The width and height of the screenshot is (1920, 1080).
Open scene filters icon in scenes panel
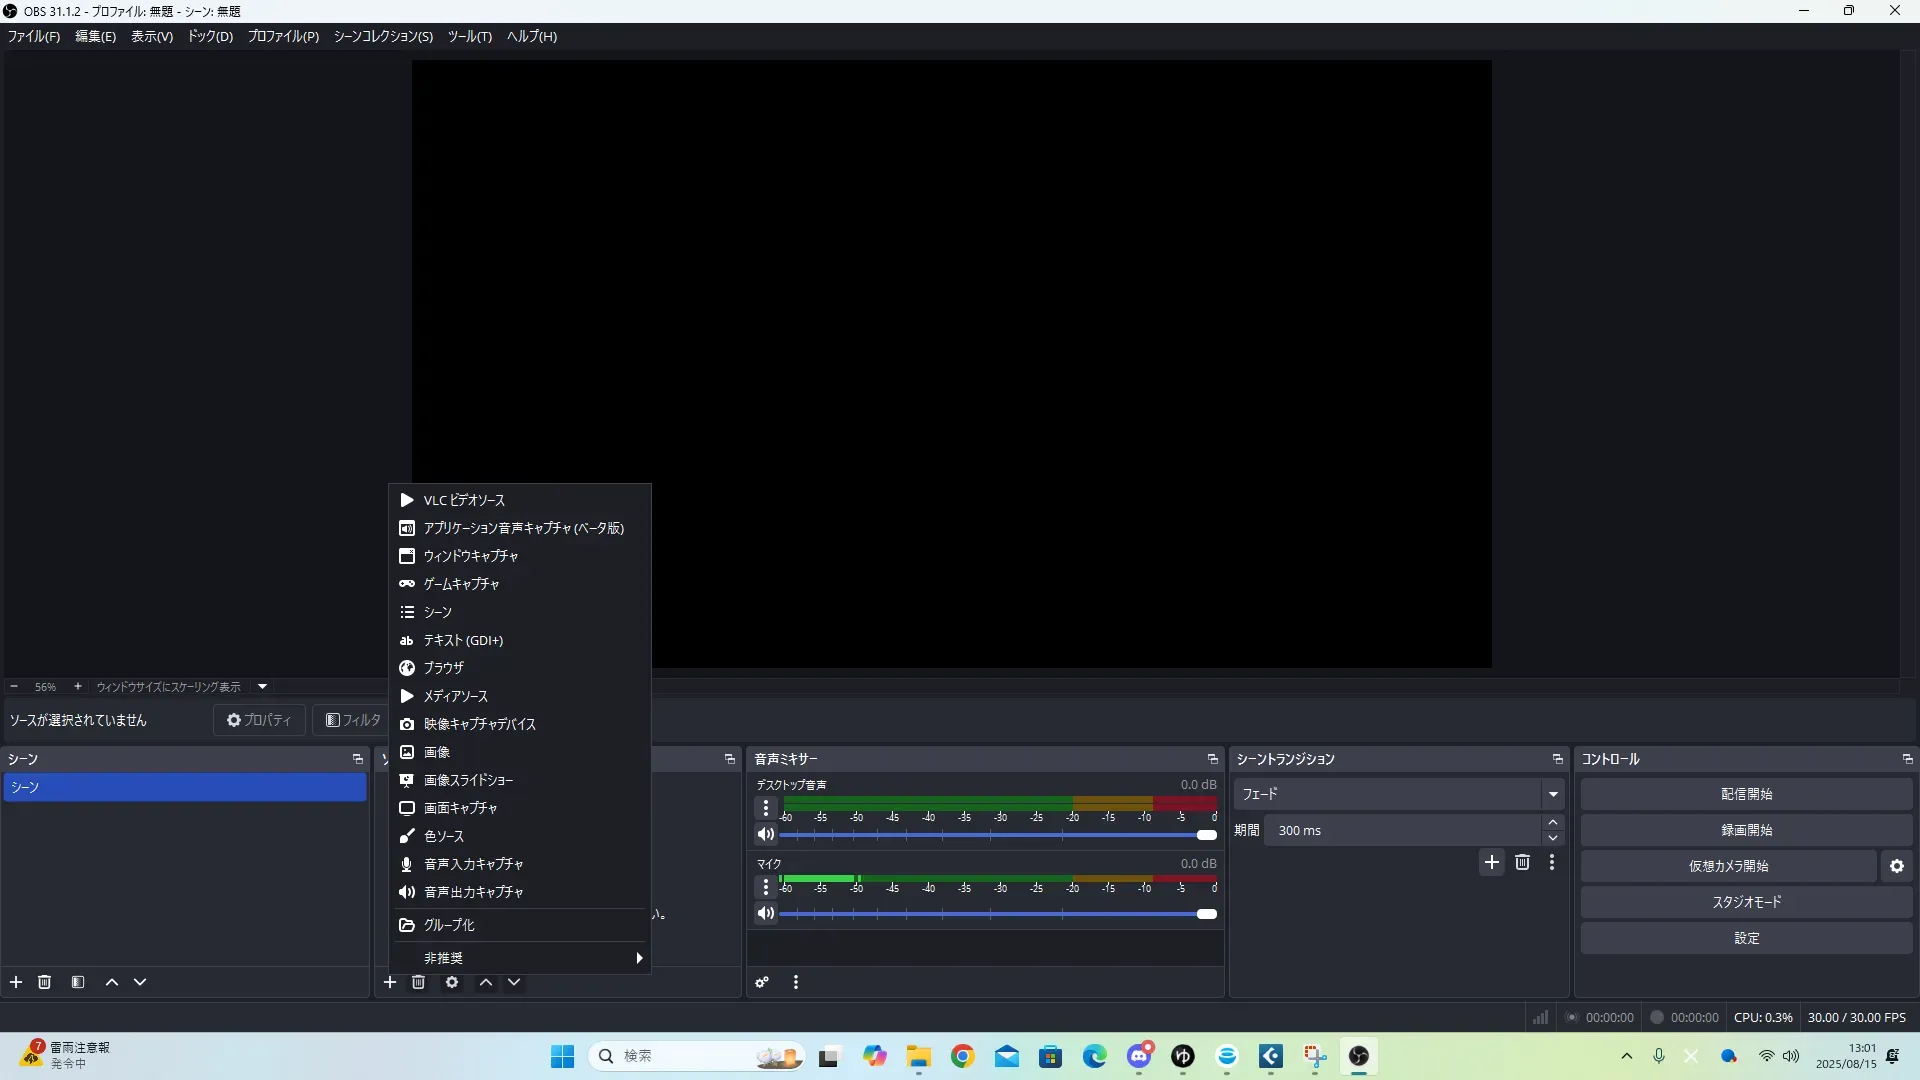pos(78,983)
